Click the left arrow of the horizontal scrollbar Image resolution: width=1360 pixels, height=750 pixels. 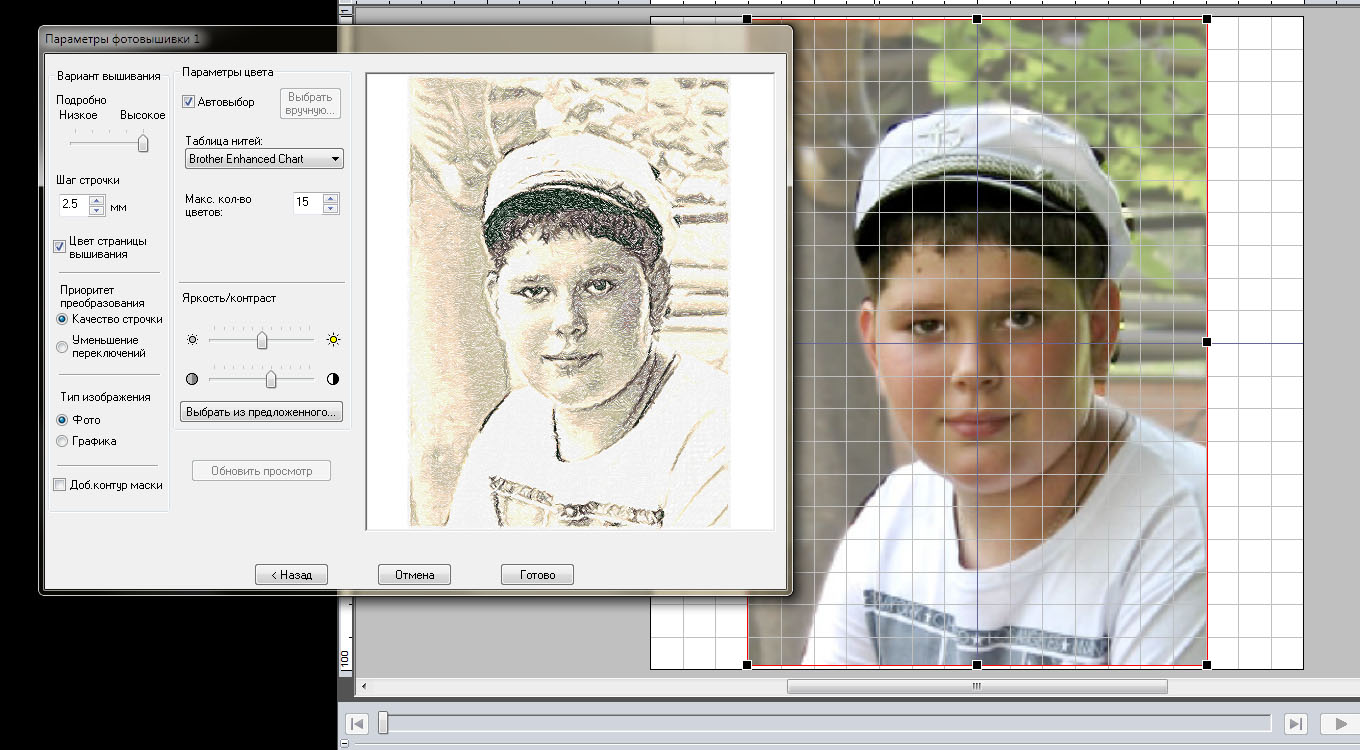[364, 687]
